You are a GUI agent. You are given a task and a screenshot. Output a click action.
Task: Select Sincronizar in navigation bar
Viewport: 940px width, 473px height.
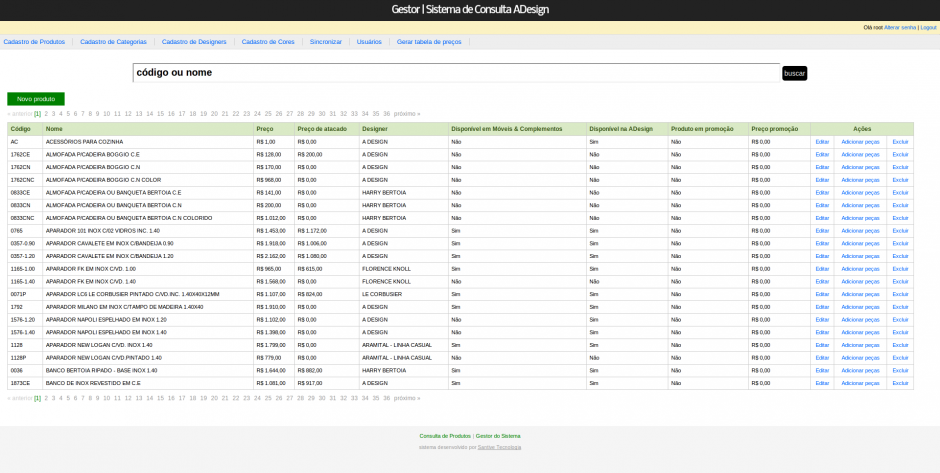325,42
